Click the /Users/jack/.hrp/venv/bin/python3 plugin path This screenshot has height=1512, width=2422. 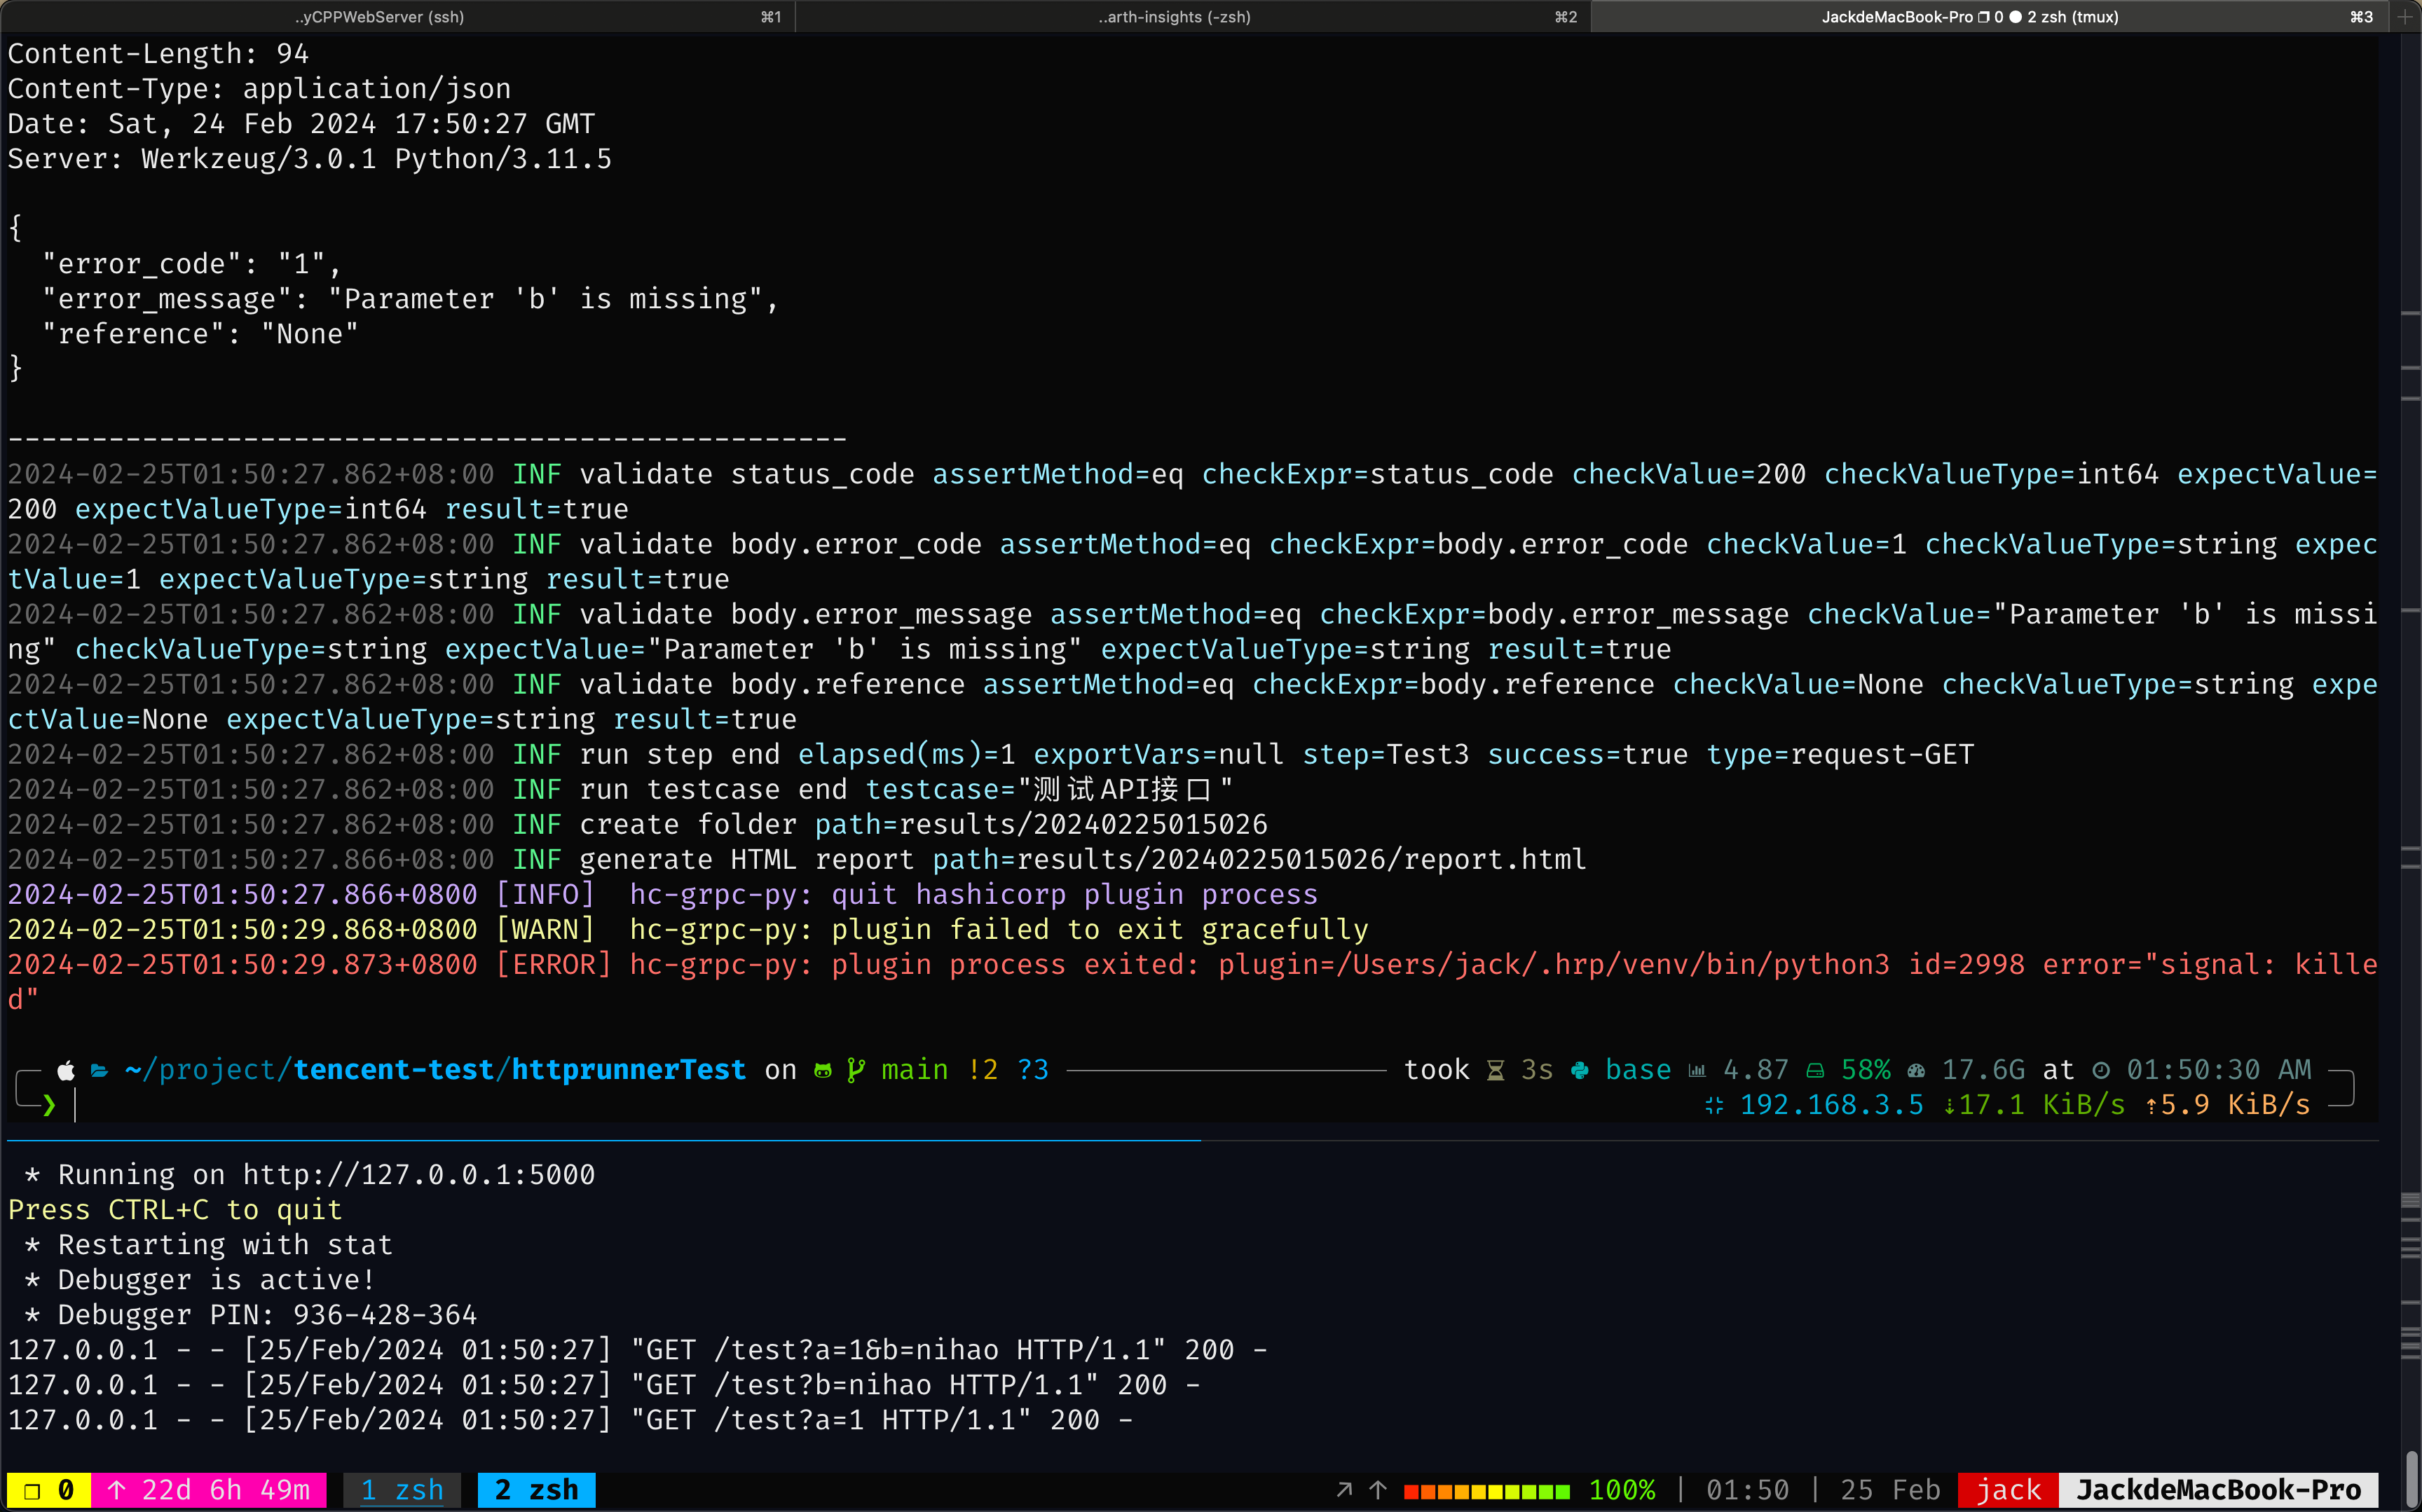(1613, 965)
